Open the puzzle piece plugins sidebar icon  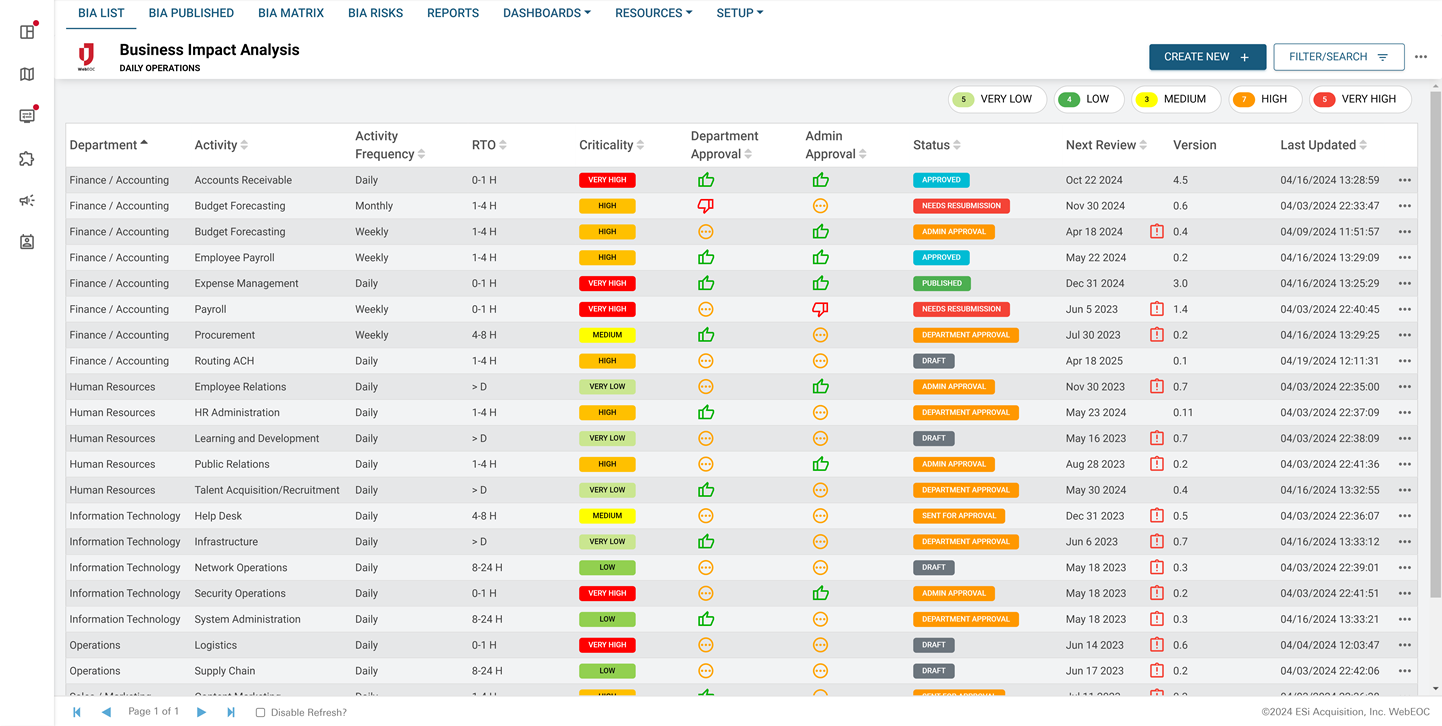27,158
